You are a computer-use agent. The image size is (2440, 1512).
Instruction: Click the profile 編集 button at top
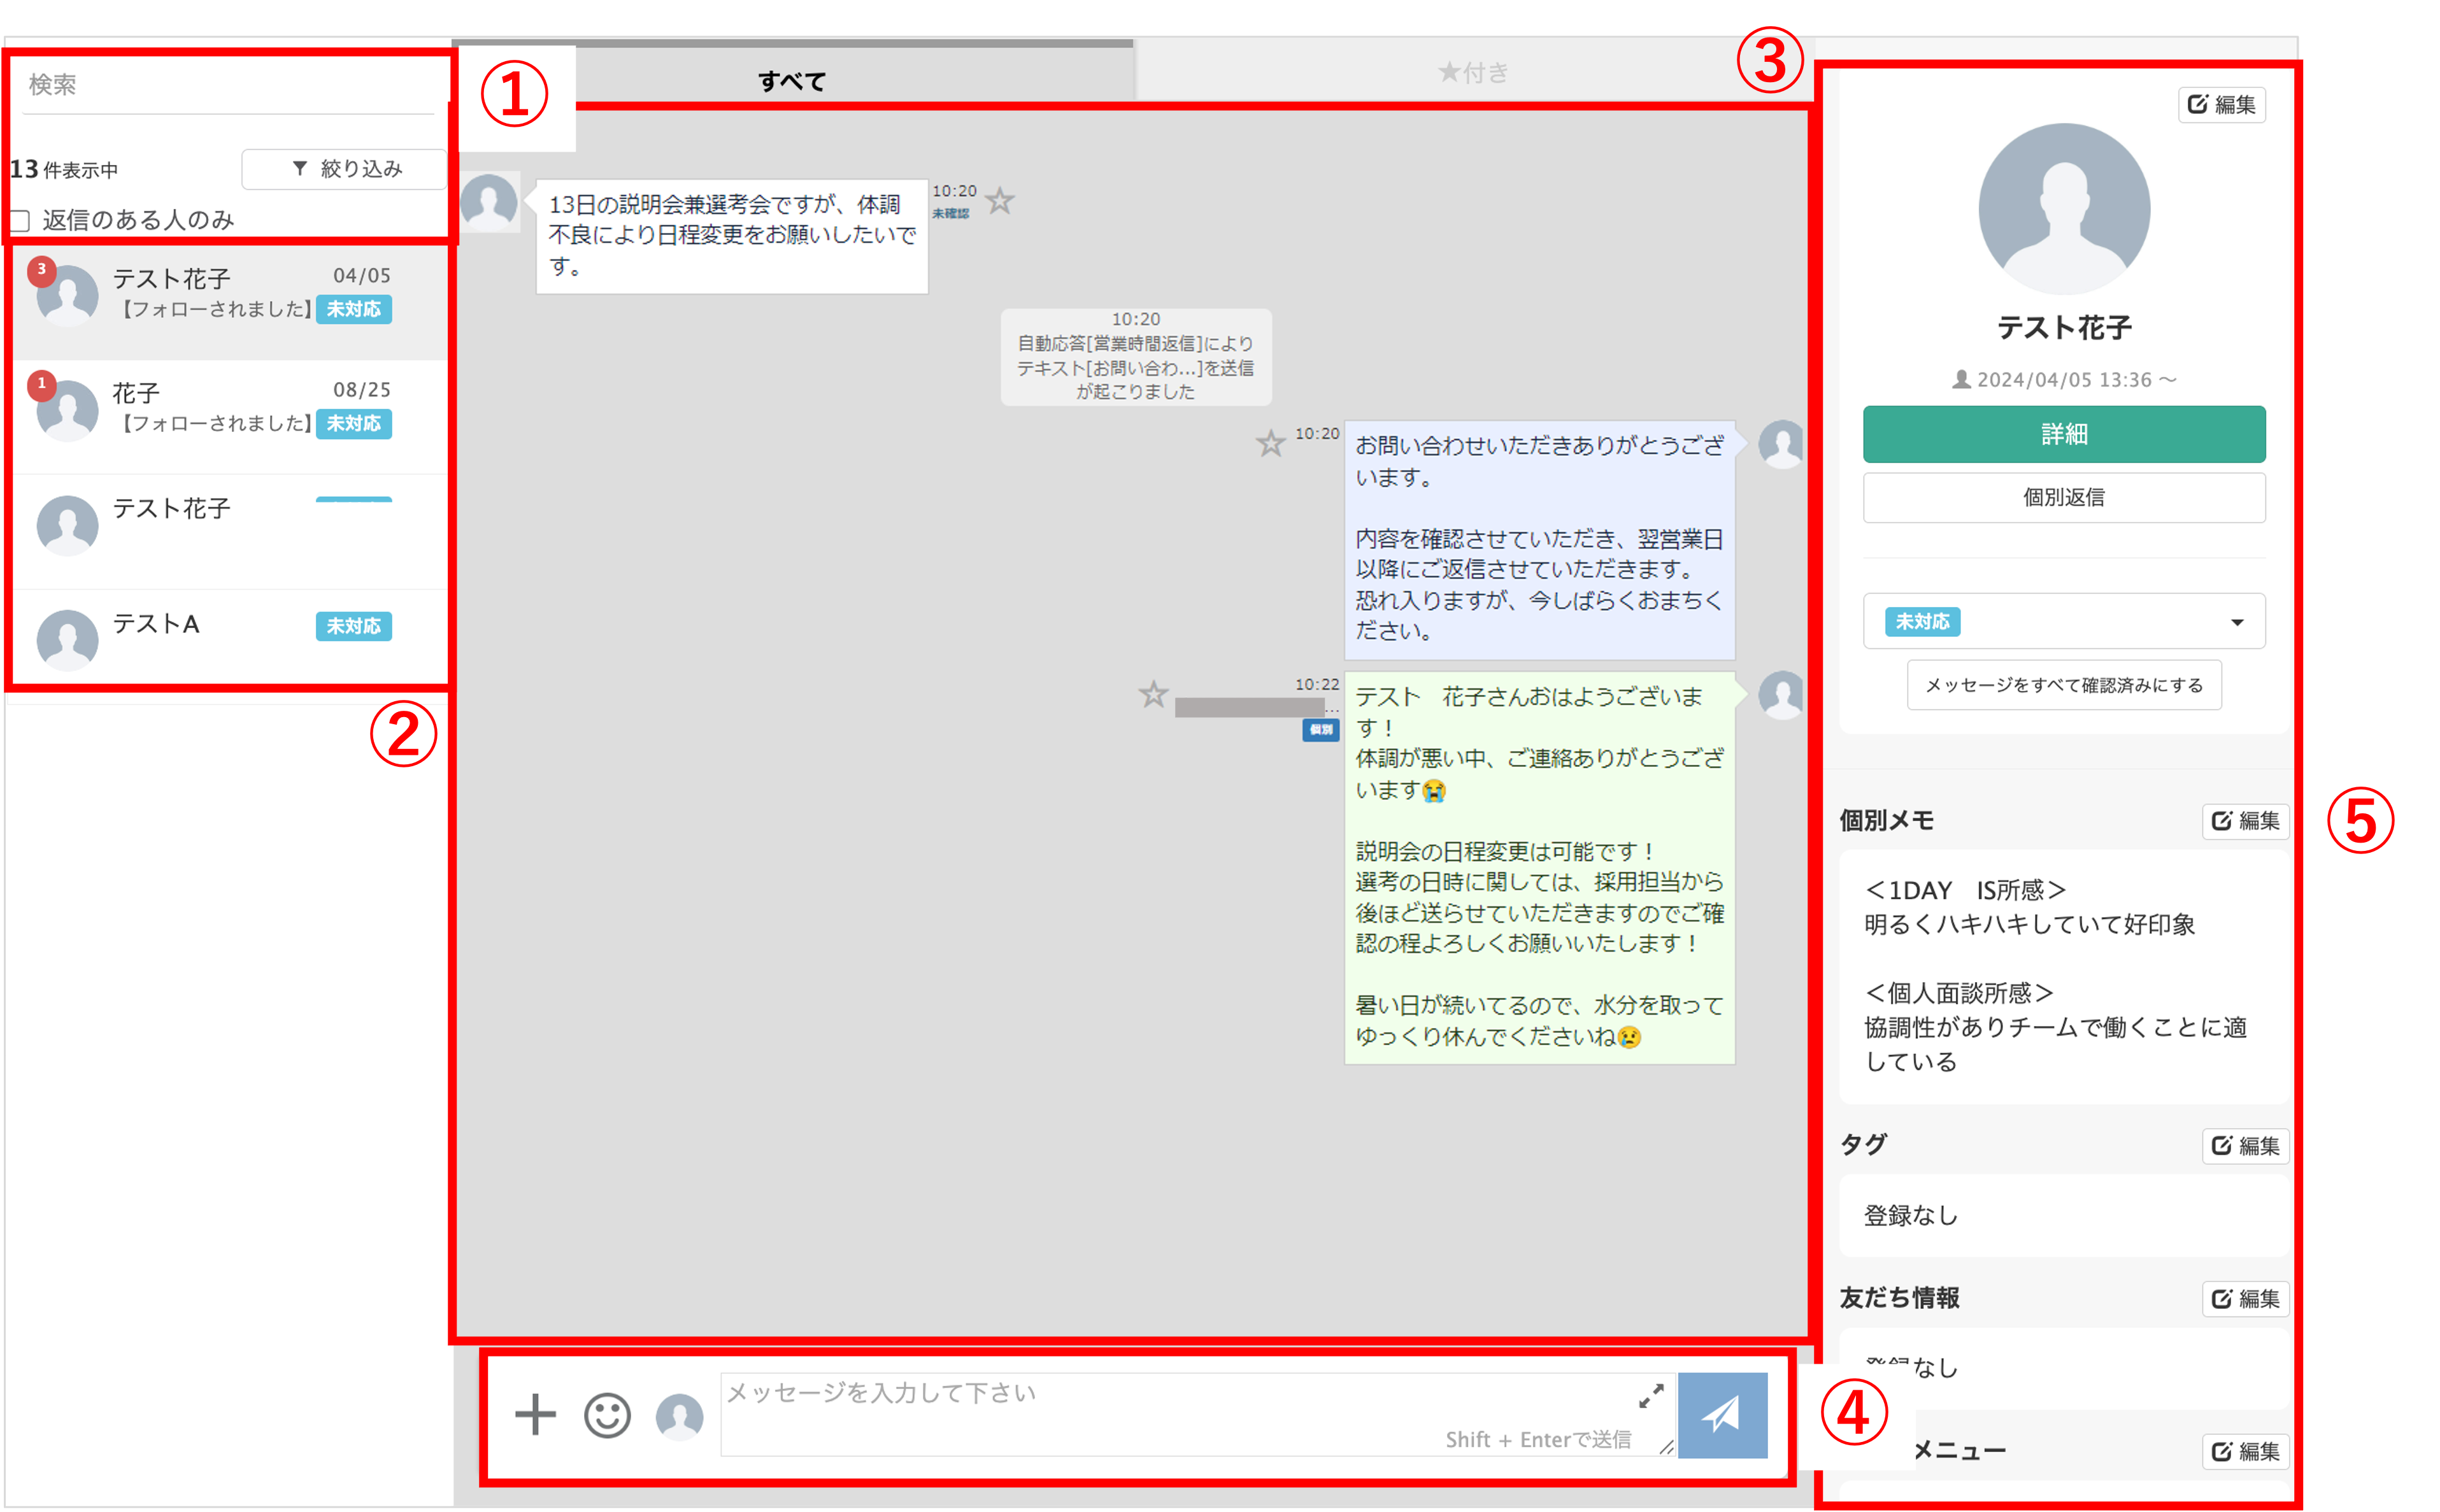point(2221,105)
